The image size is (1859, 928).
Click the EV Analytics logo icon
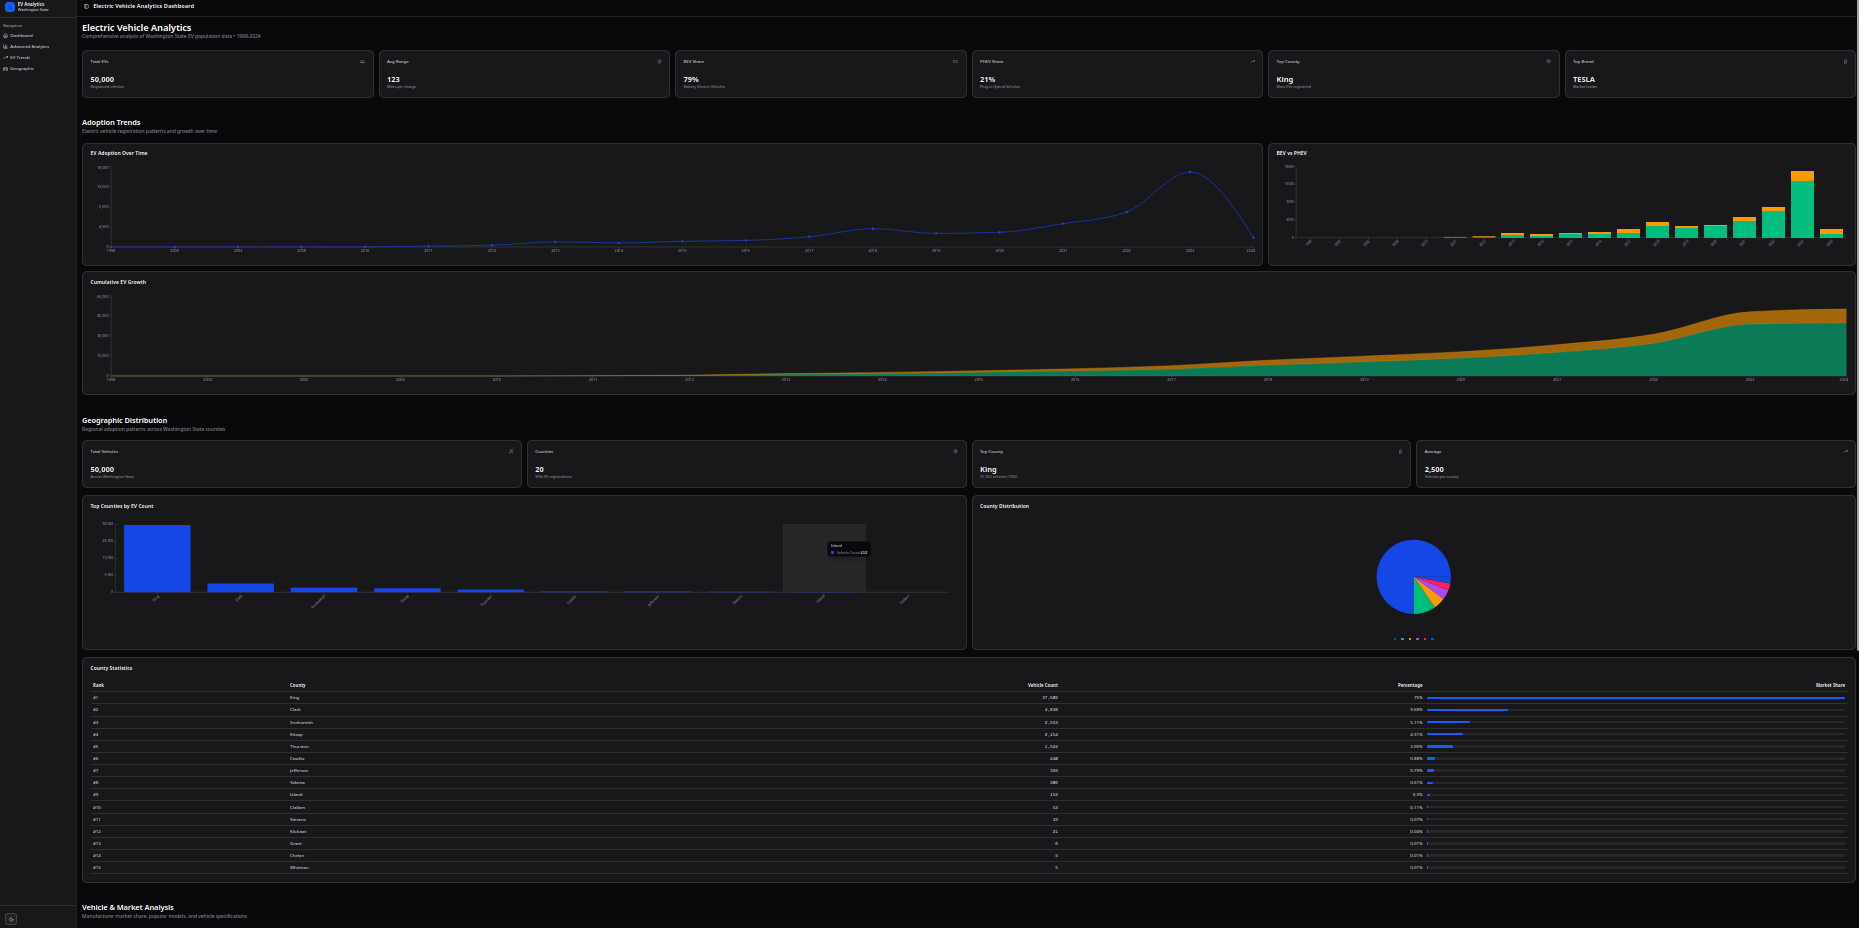pyautogui.click(x=10, y=7)
